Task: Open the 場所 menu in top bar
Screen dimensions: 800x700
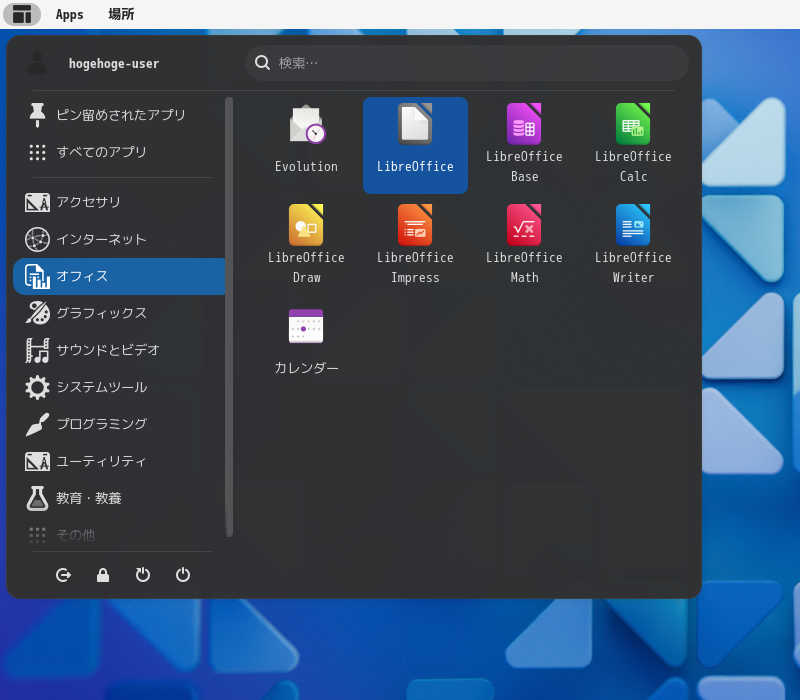Action: (121, 14)
